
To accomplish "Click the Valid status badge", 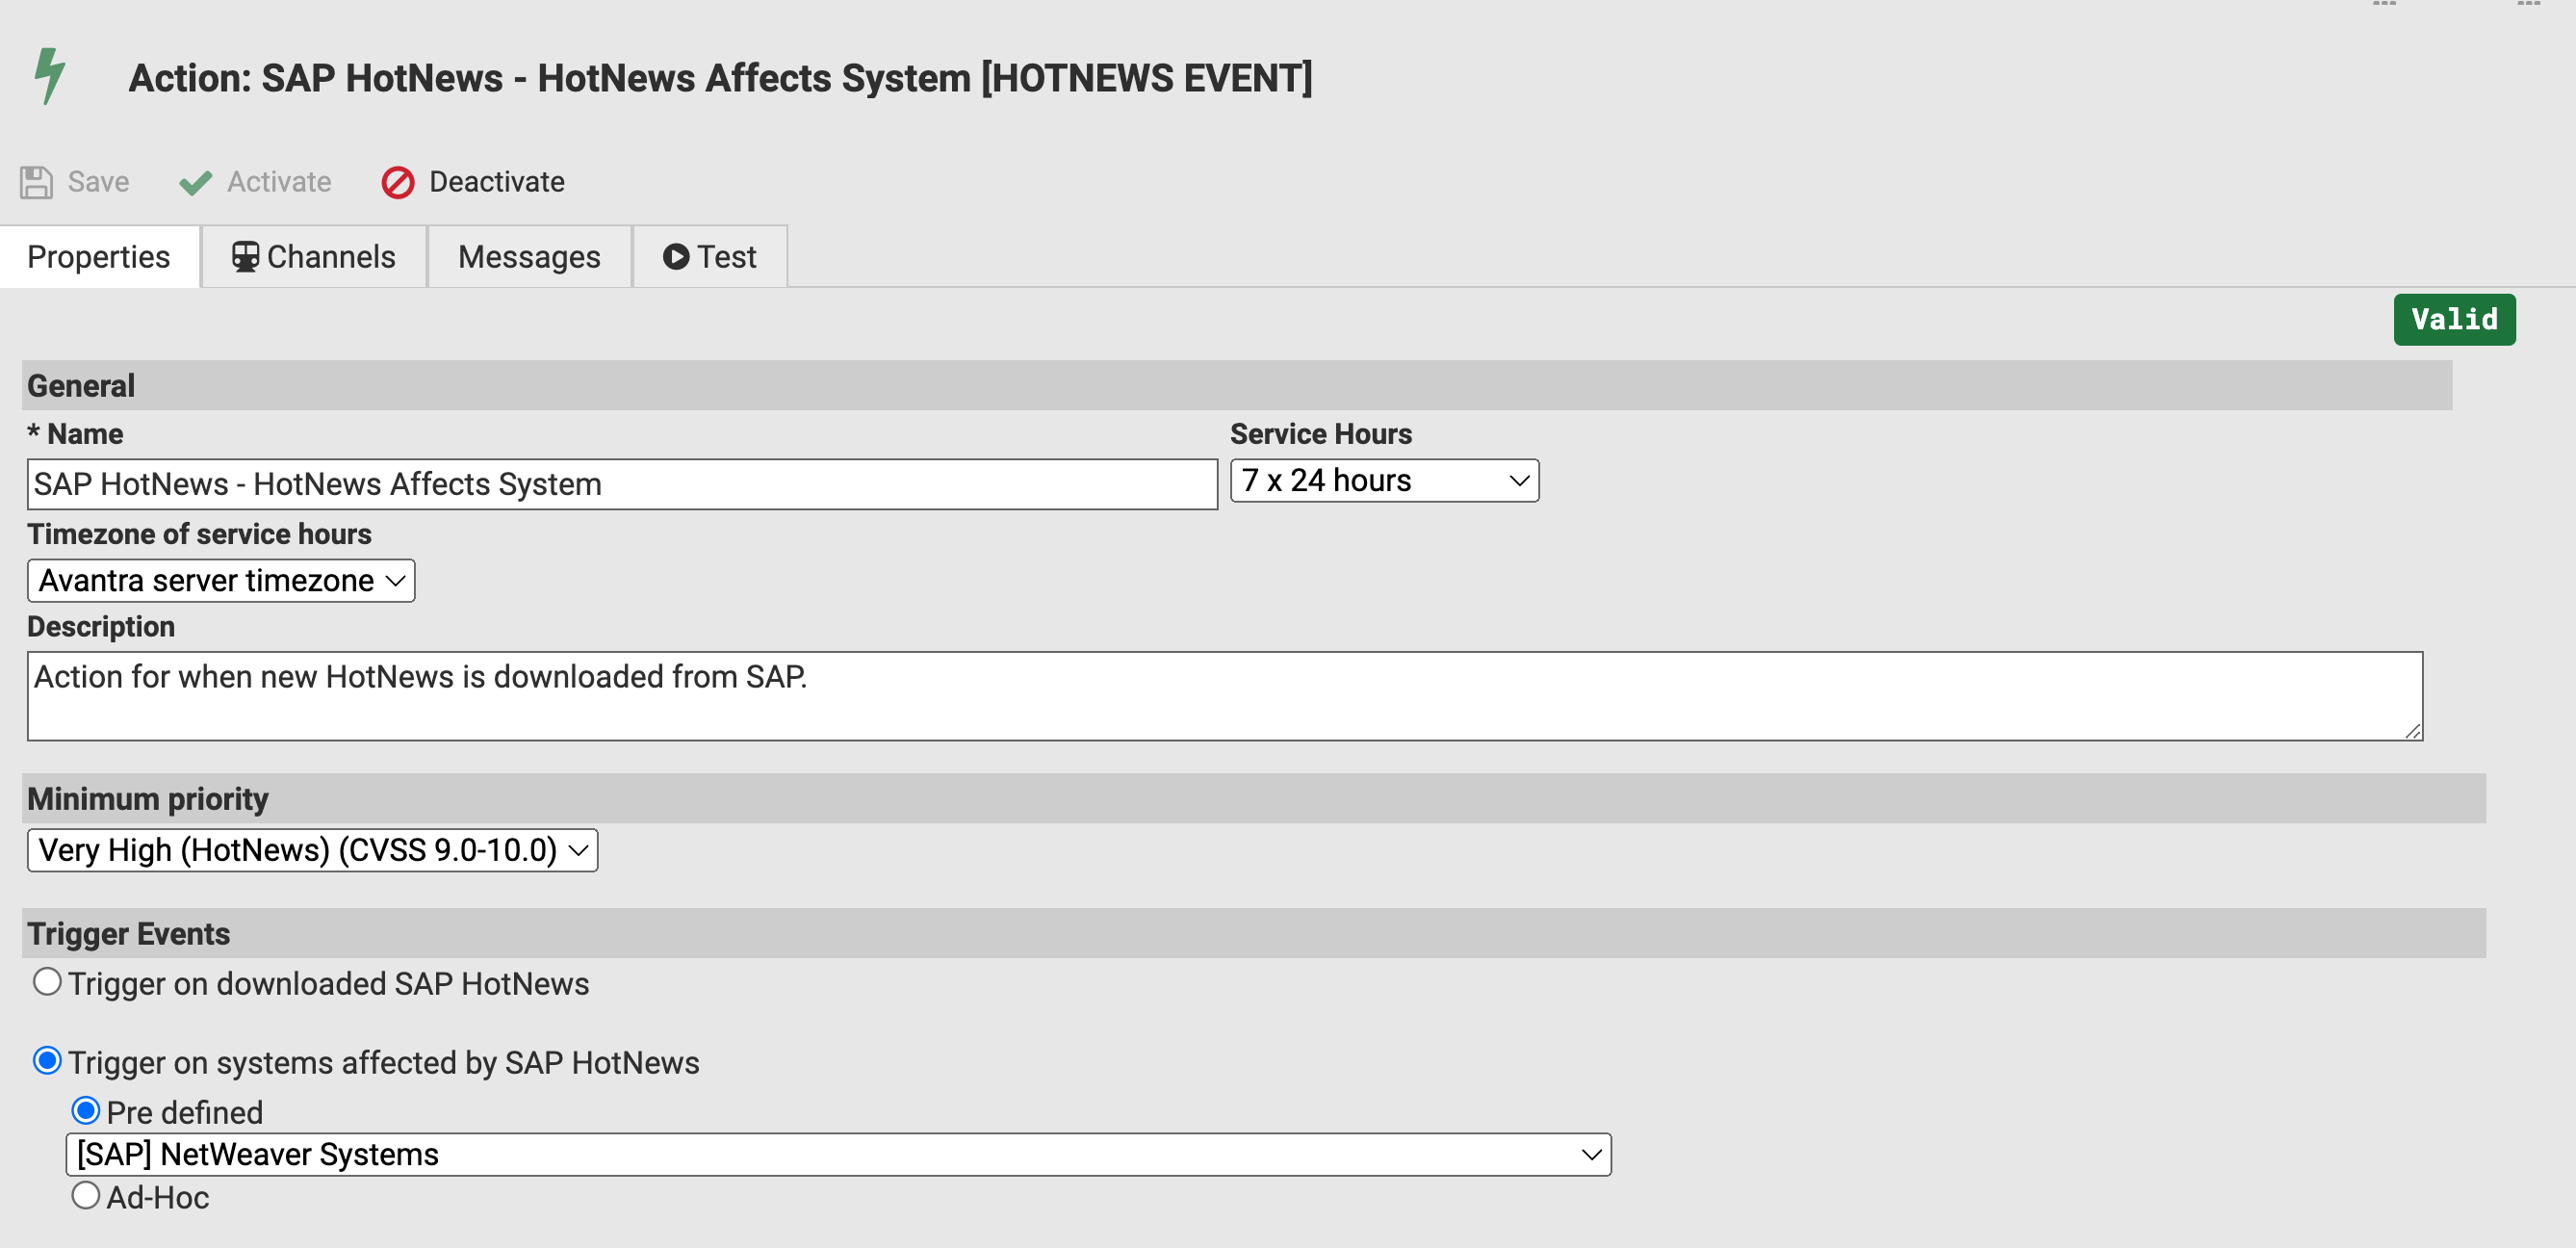I will (x=2454, y=319).
